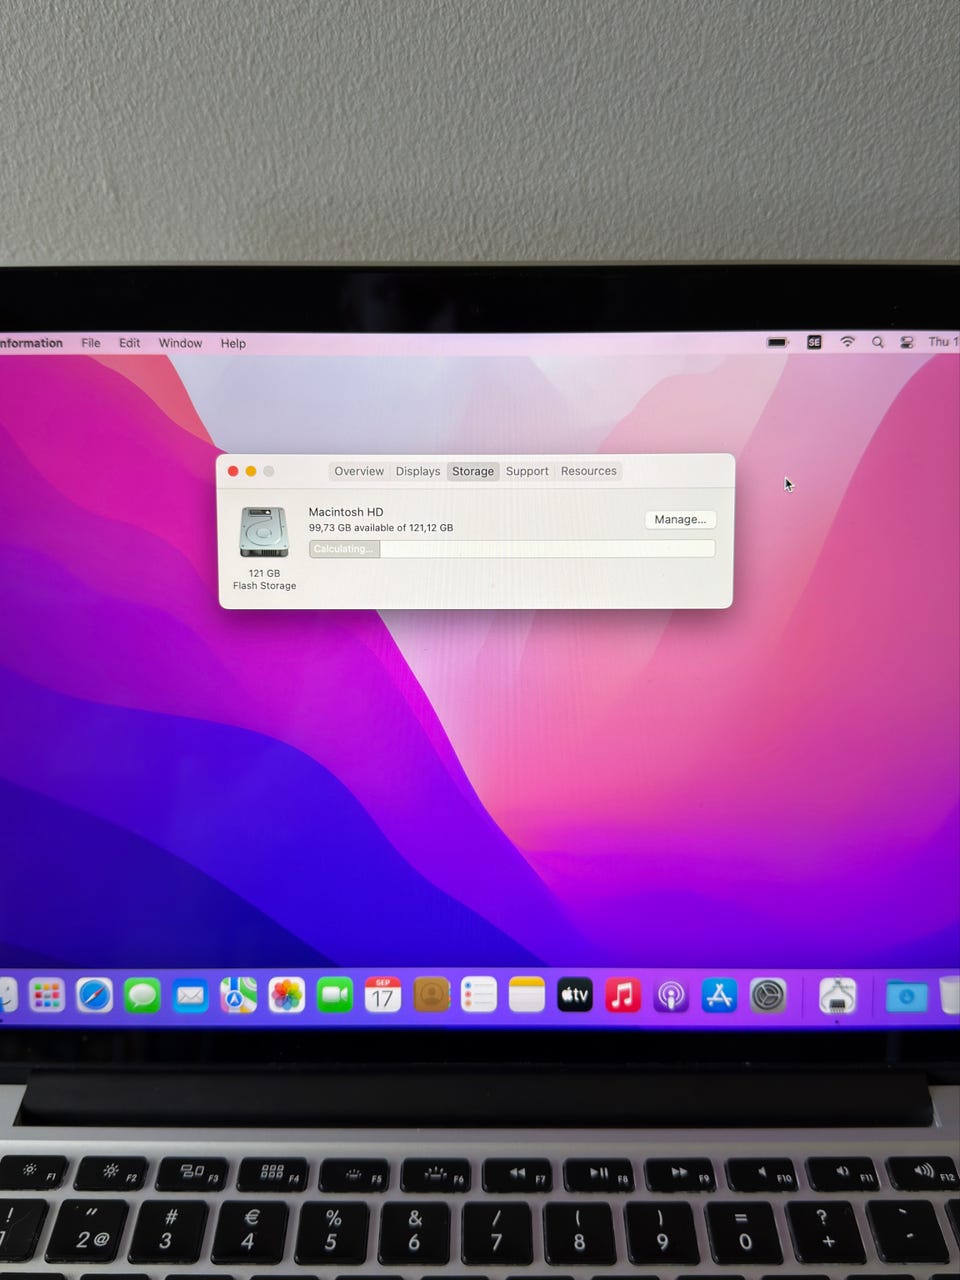This screenshot has width=960, height=1280.
Task: Click the Macintosh HD drive icon
Action: 264,532
